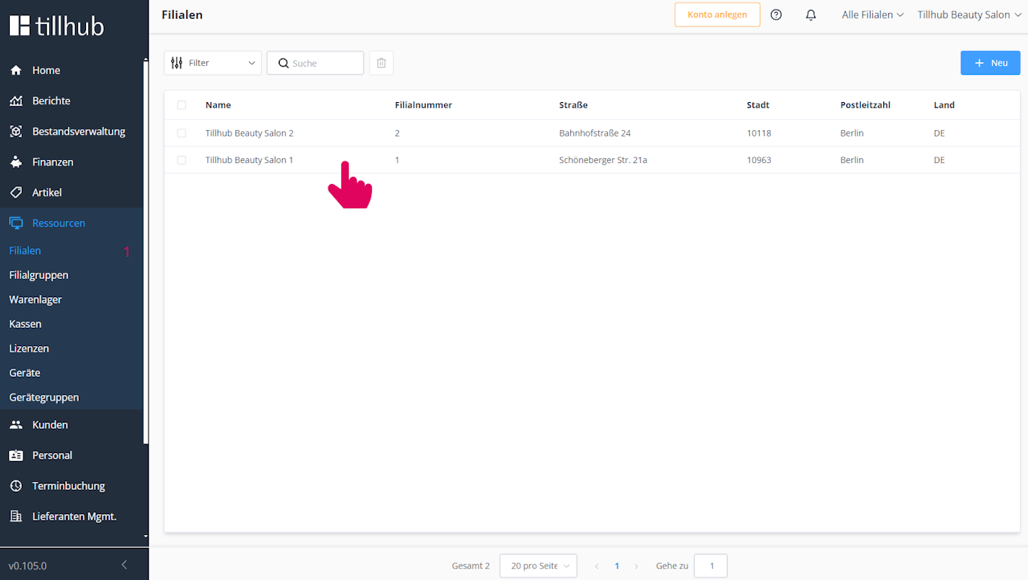The height and width of the screenshot is (580, 1028).
Task: Open the help question-mark icon
Action: 777,15
